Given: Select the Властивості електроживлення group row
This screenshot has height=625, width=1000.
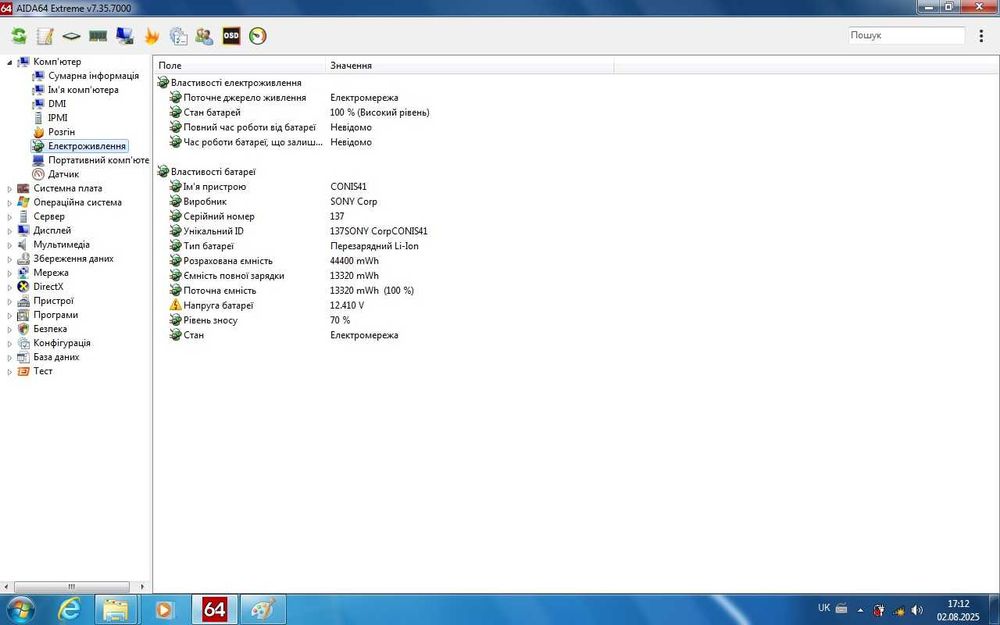Looking at the screenshot, I should tap(236, 83).
